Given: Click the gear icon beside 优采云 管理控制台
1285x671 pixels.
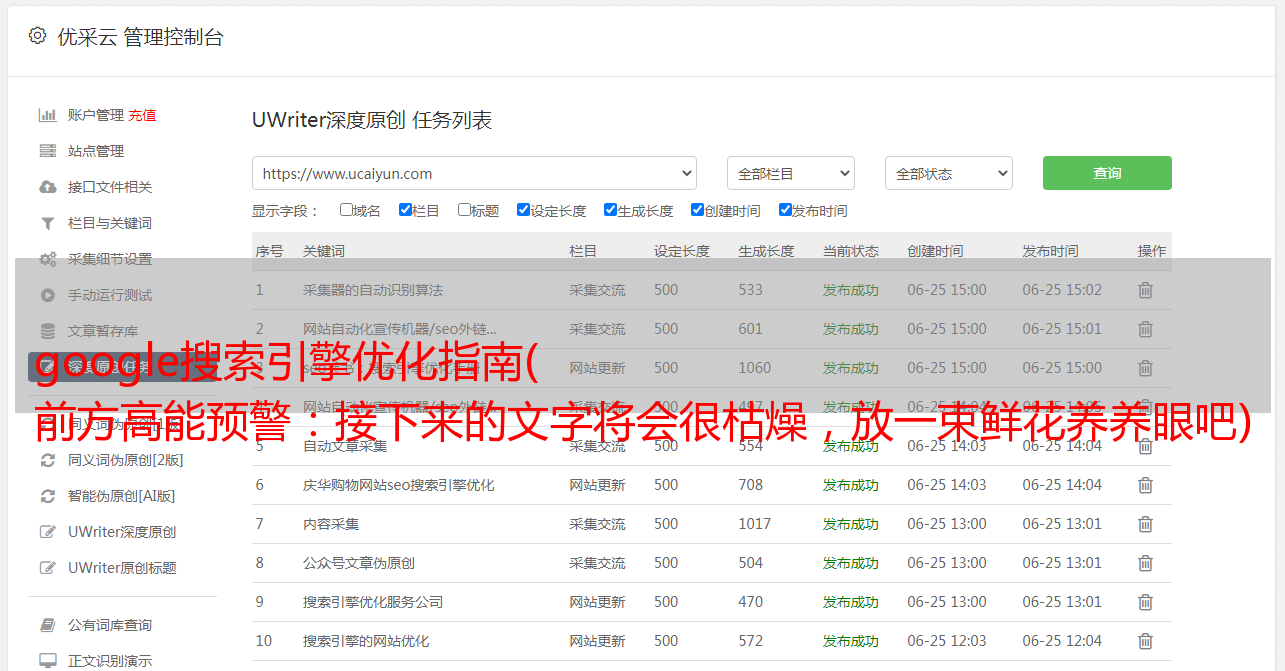Looking at the screenshot, I should point(37,36).
